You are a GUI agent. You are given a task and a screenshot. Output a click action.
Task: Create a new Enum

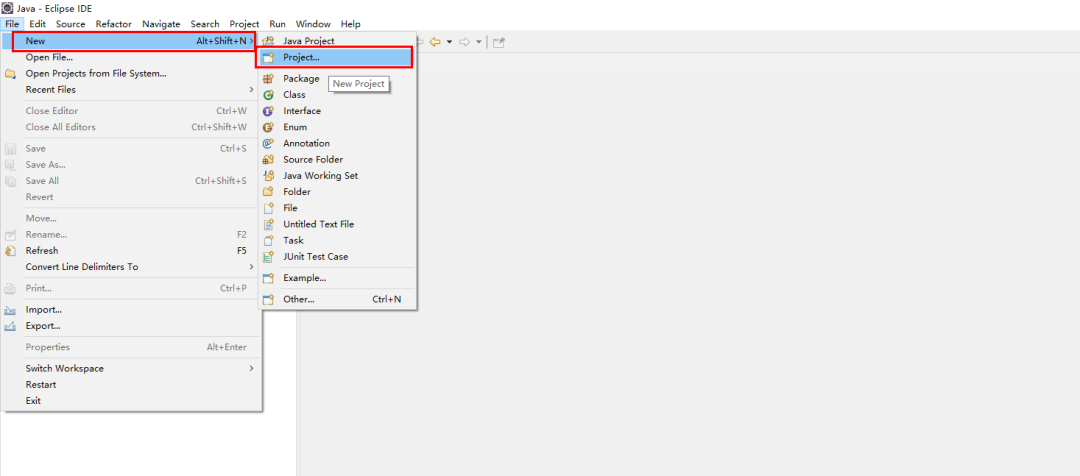pos(337,127)
